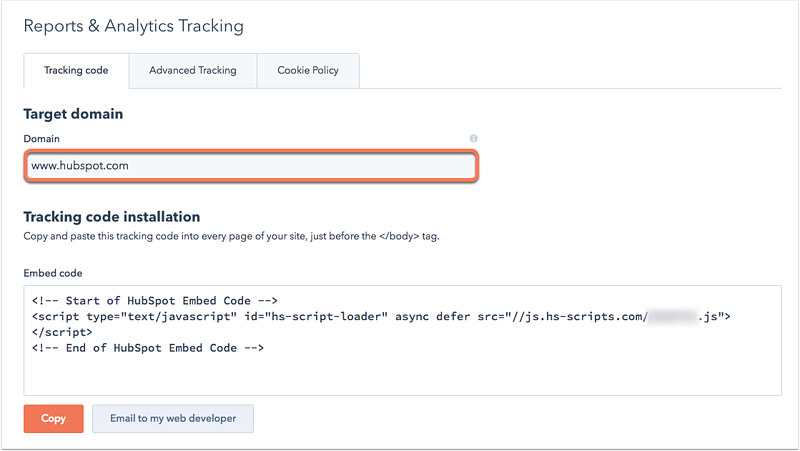800x451 pixels.
Task: Click the Tracking code installation heading
Action: point(112,216)
